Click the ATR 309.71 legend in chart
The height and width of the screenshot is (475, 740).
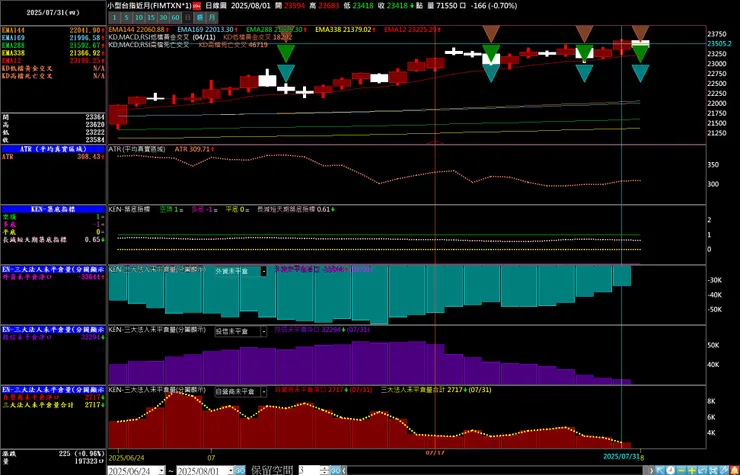(x=193, y=149)
